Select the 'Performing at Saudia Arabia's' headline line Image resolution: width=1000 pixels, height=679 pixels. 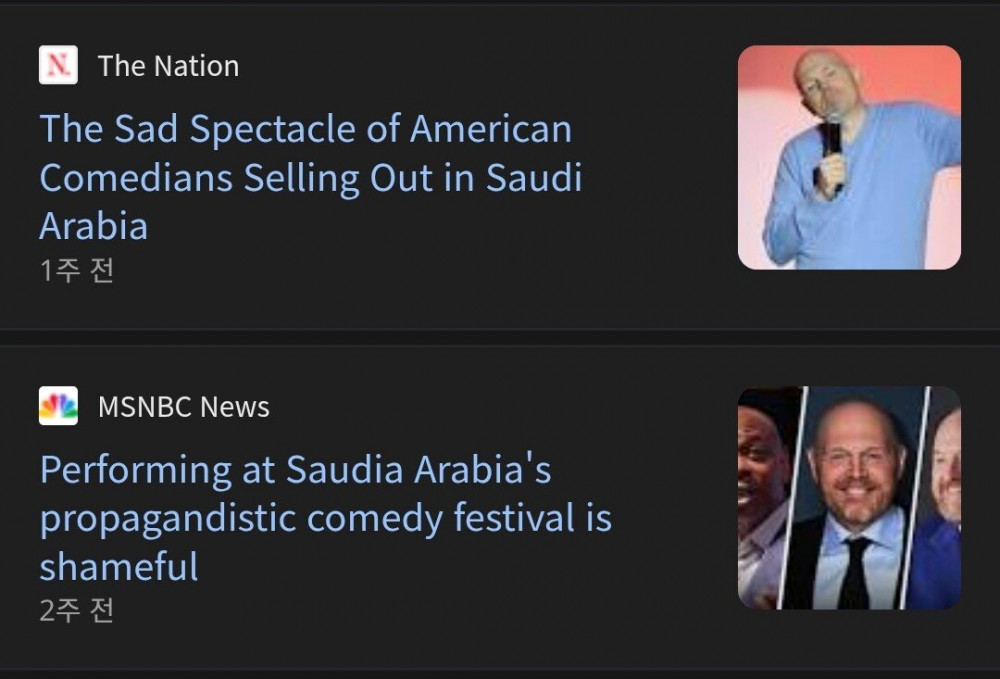click(295, 470)
